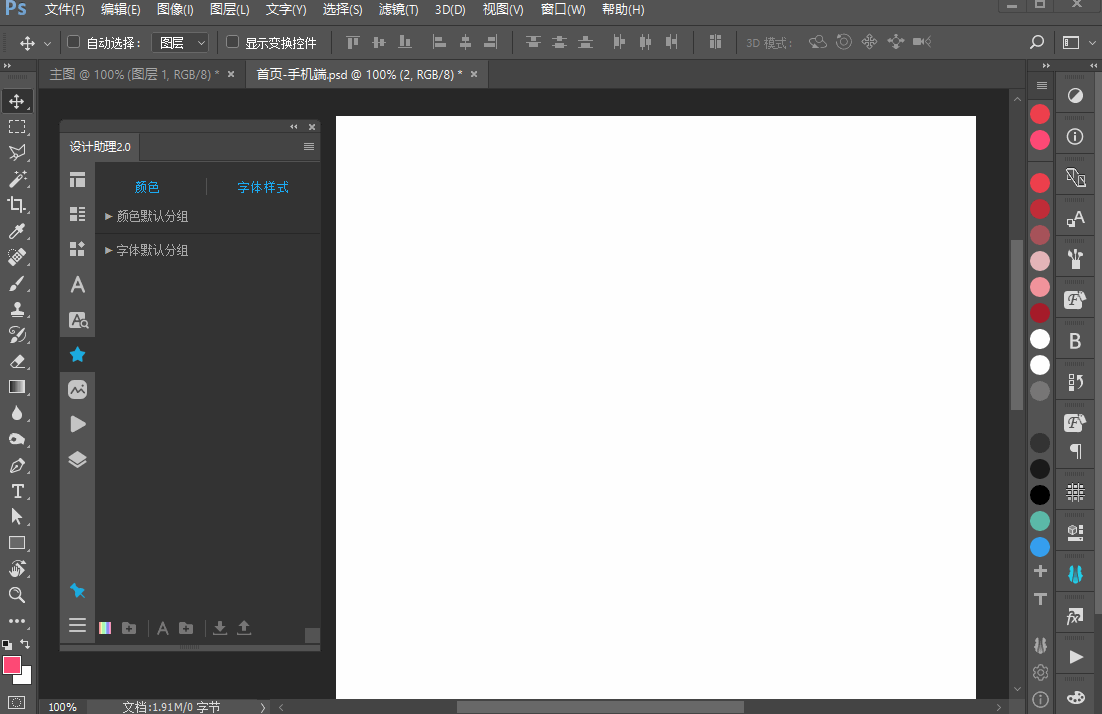The image size is (1102, 714).
Task: Select the Magic Wand tool
Action: [x=17, y=178]
